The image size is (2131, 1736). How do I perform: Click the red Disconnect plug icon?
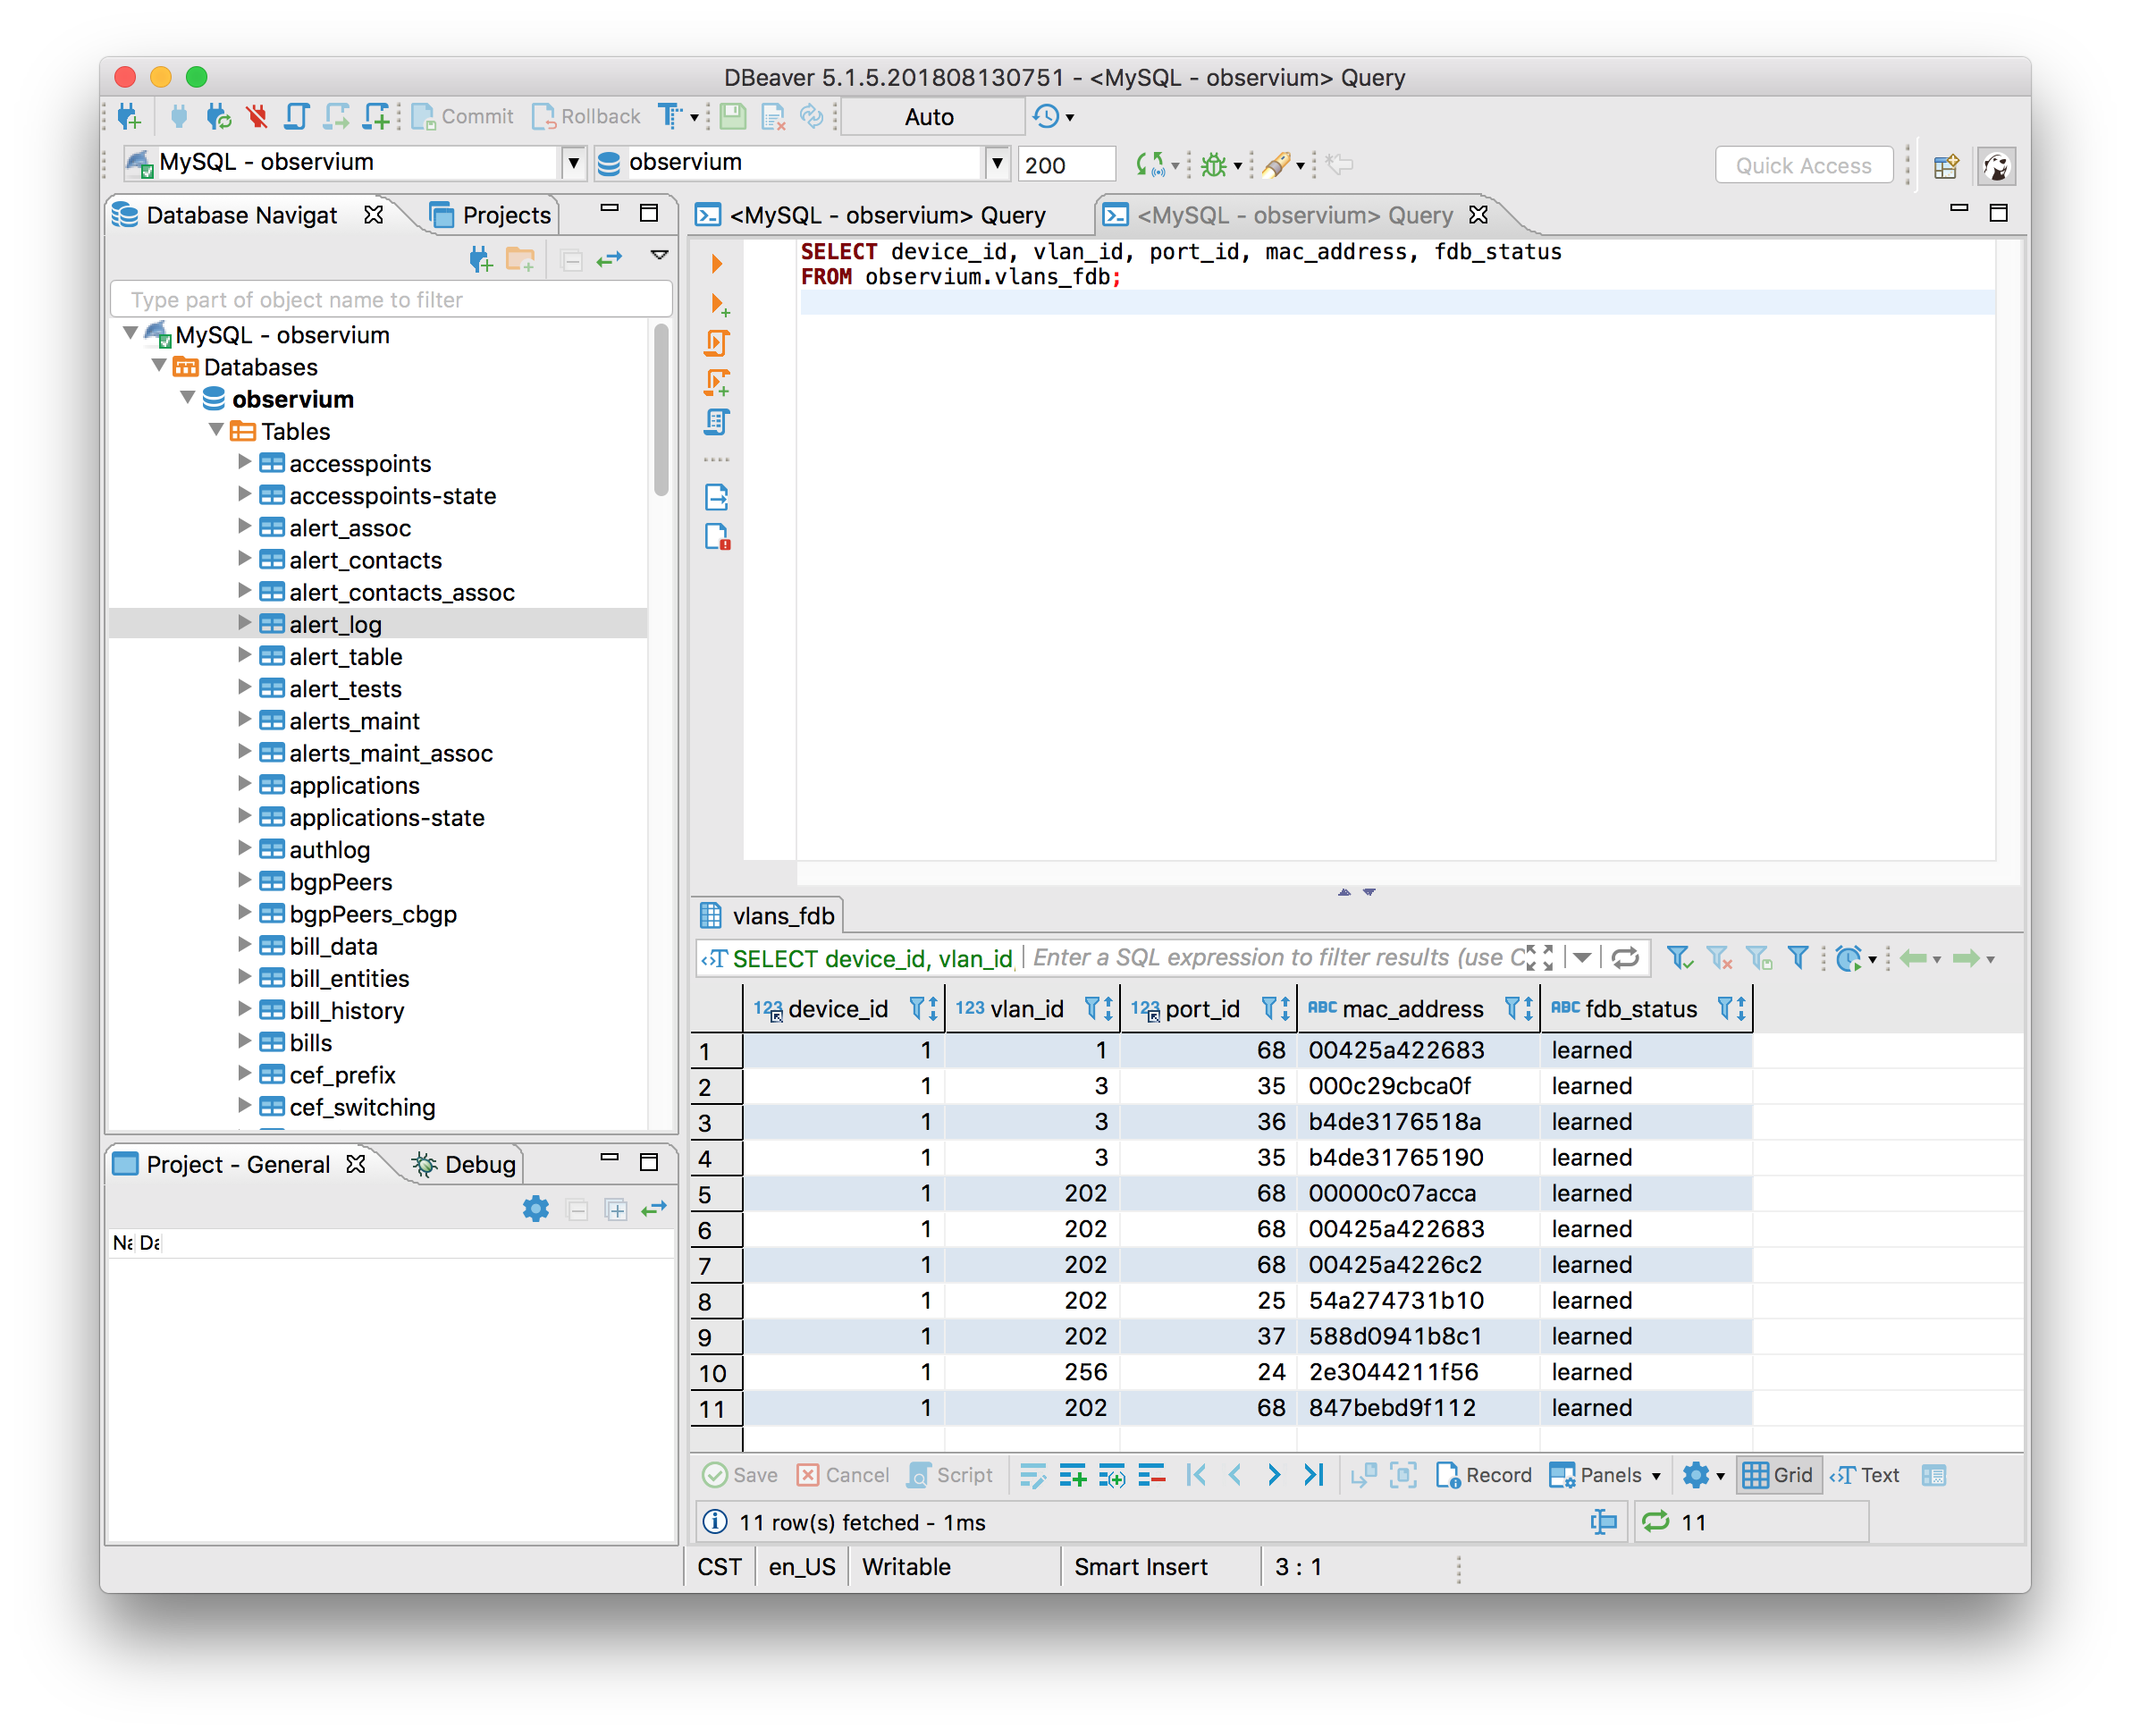tap(257, 117)
